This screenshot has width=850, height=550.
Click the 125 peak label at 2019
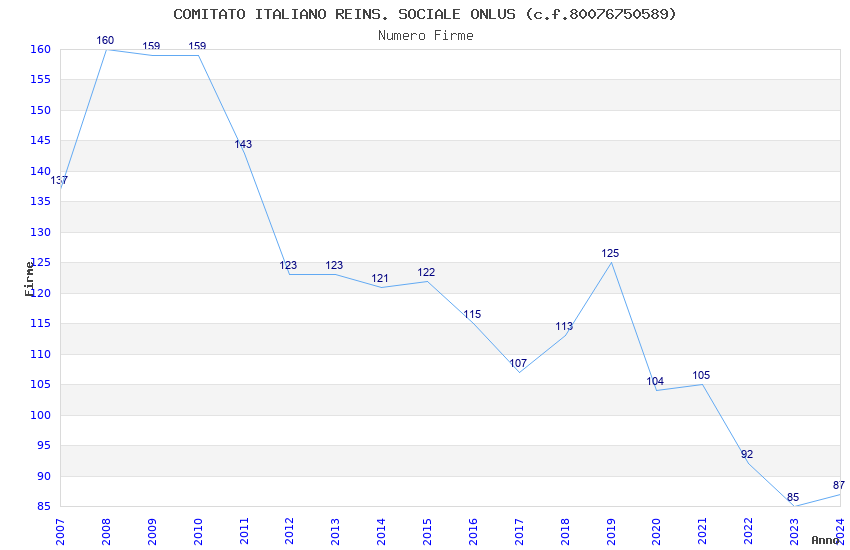(610, 254)
